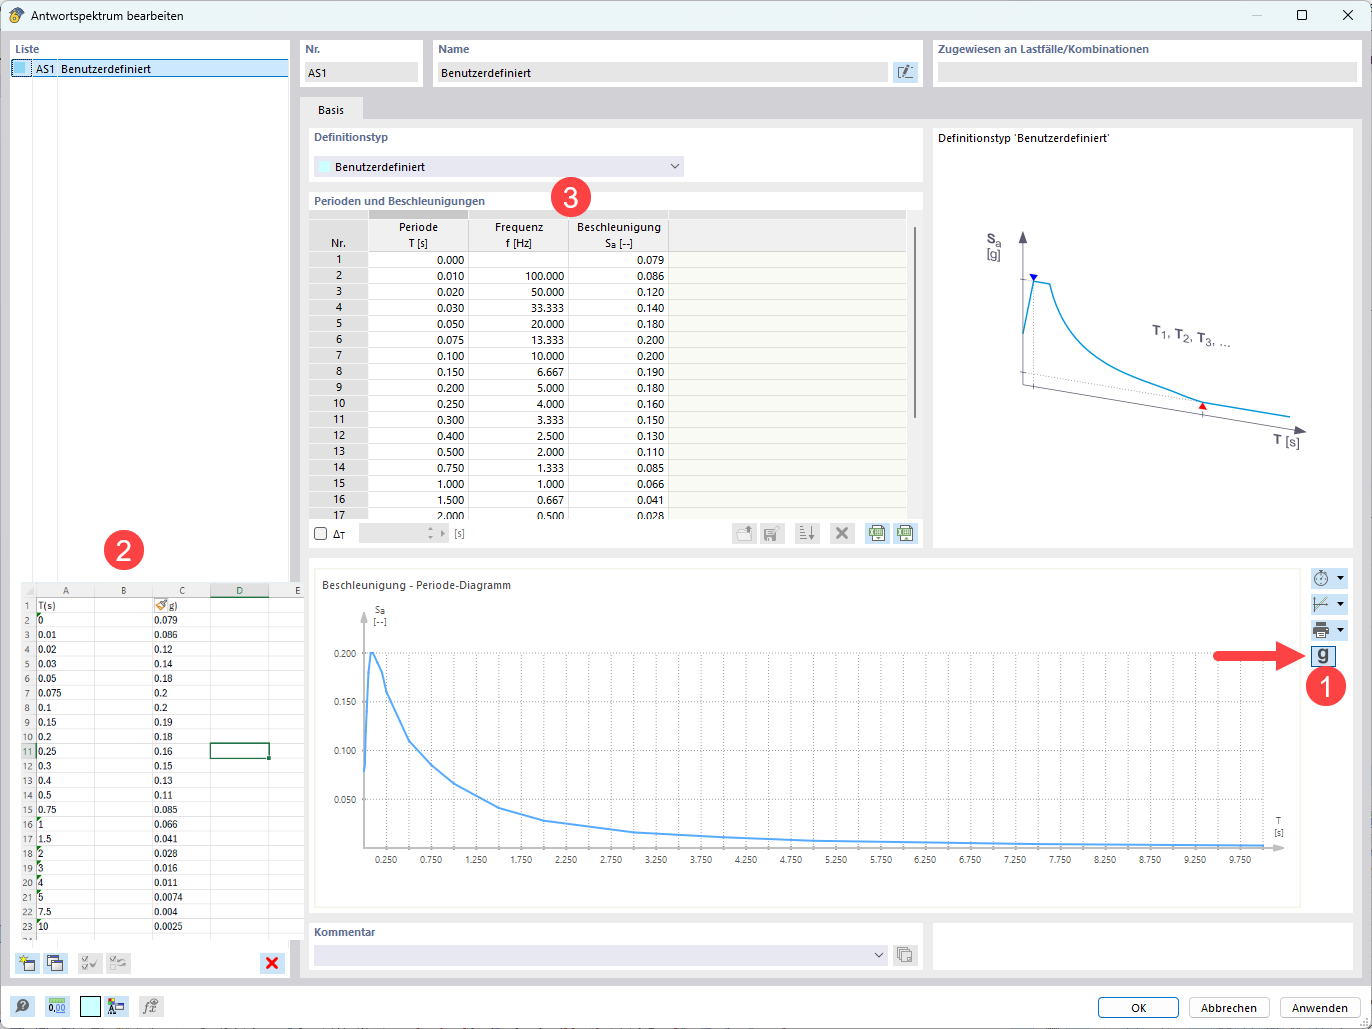Click the comment library icon beside Kommentar
Screen dimensions: 1372x1029
point(905,955)
